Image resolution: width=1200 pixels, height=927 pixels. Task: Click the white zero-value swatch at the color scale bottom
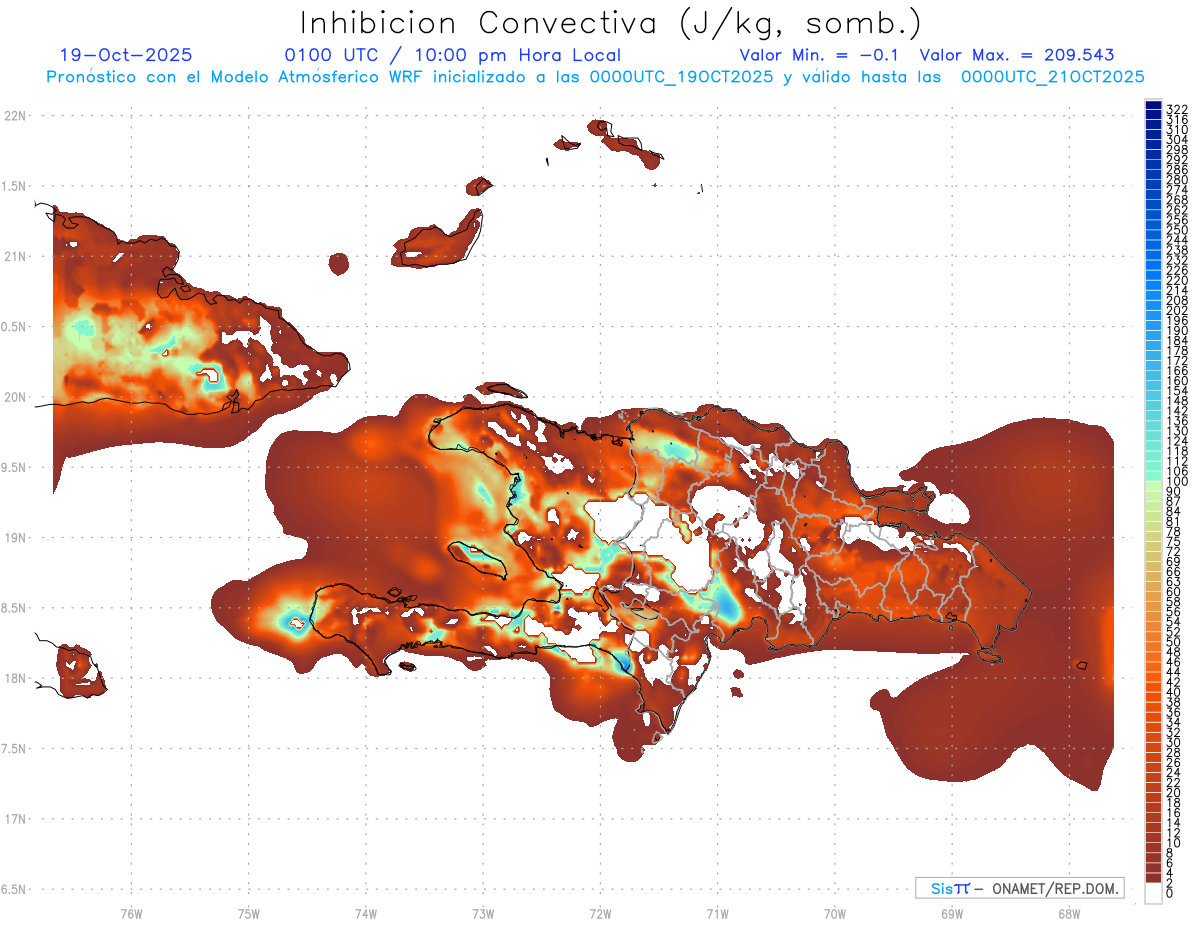pos(1153,894)
